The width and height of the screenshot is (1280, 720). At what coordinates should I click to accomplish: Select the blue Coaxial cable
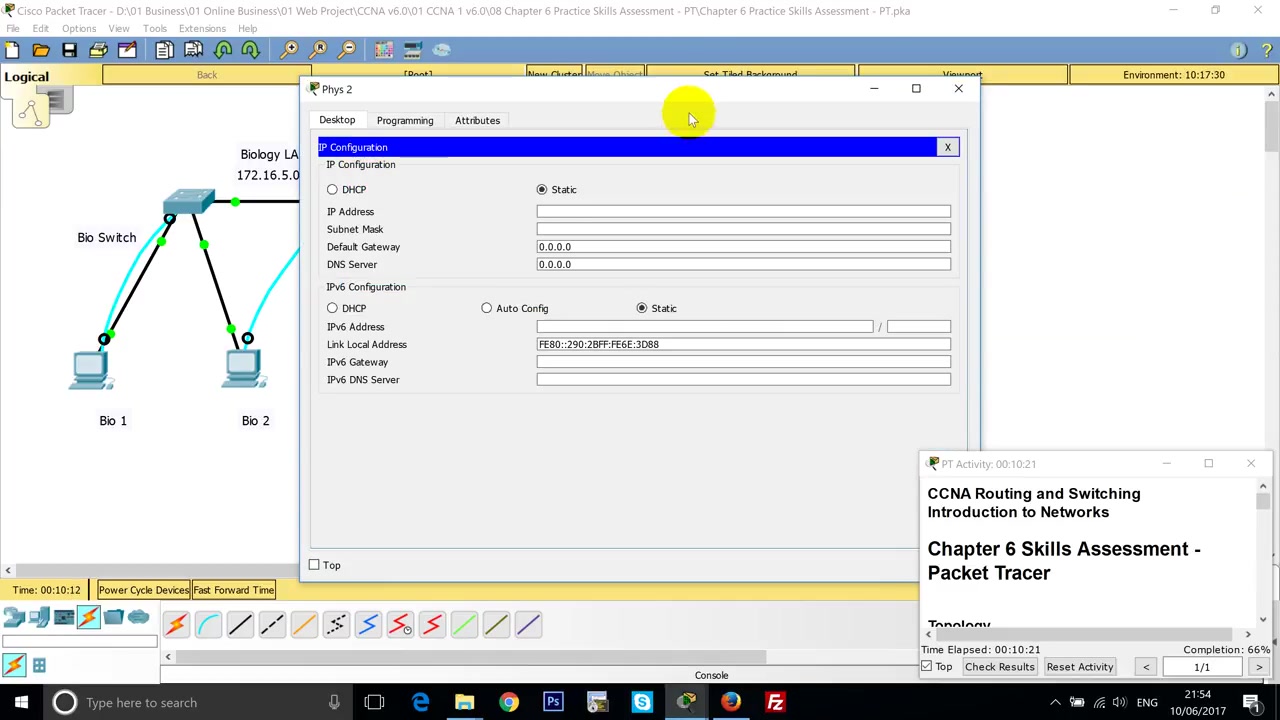click(x=368, y=625)
